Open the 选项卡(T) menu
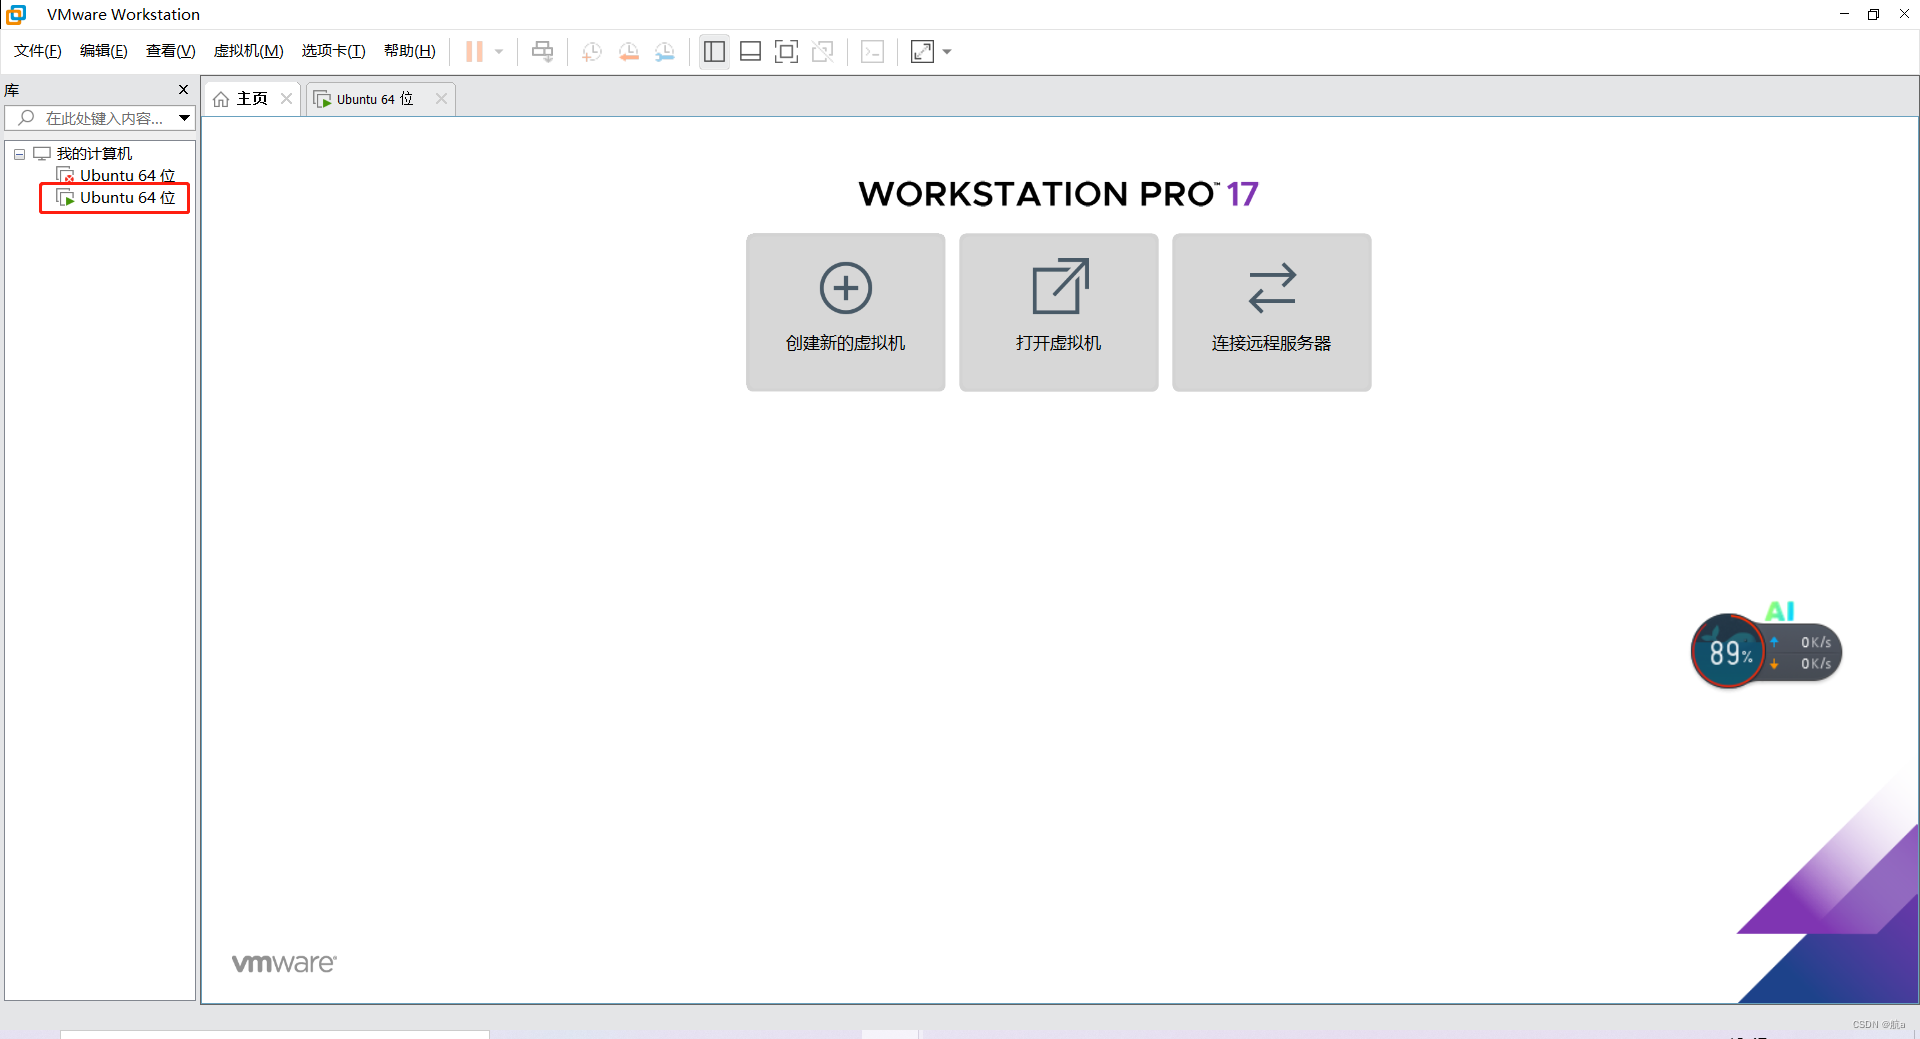 [x=334, y=51]
